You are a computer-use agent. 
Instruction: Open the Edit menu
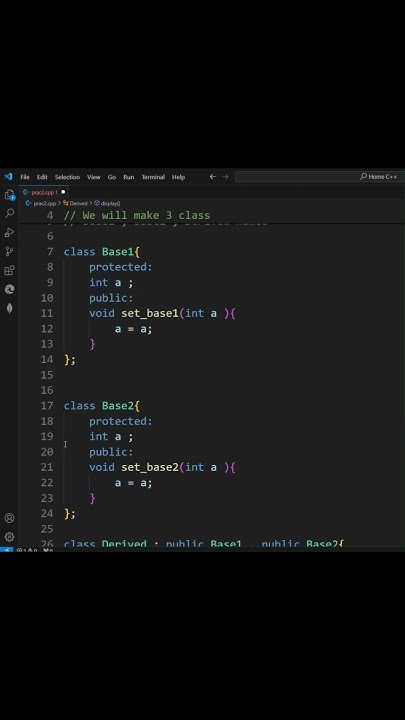[x=42, y=177]
